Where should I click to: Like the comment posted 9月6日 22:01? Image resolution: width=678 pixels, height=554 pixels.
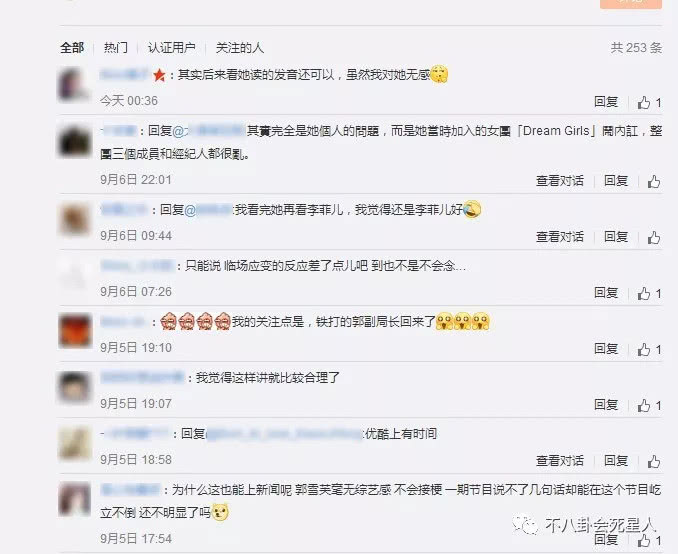point(654,181)
